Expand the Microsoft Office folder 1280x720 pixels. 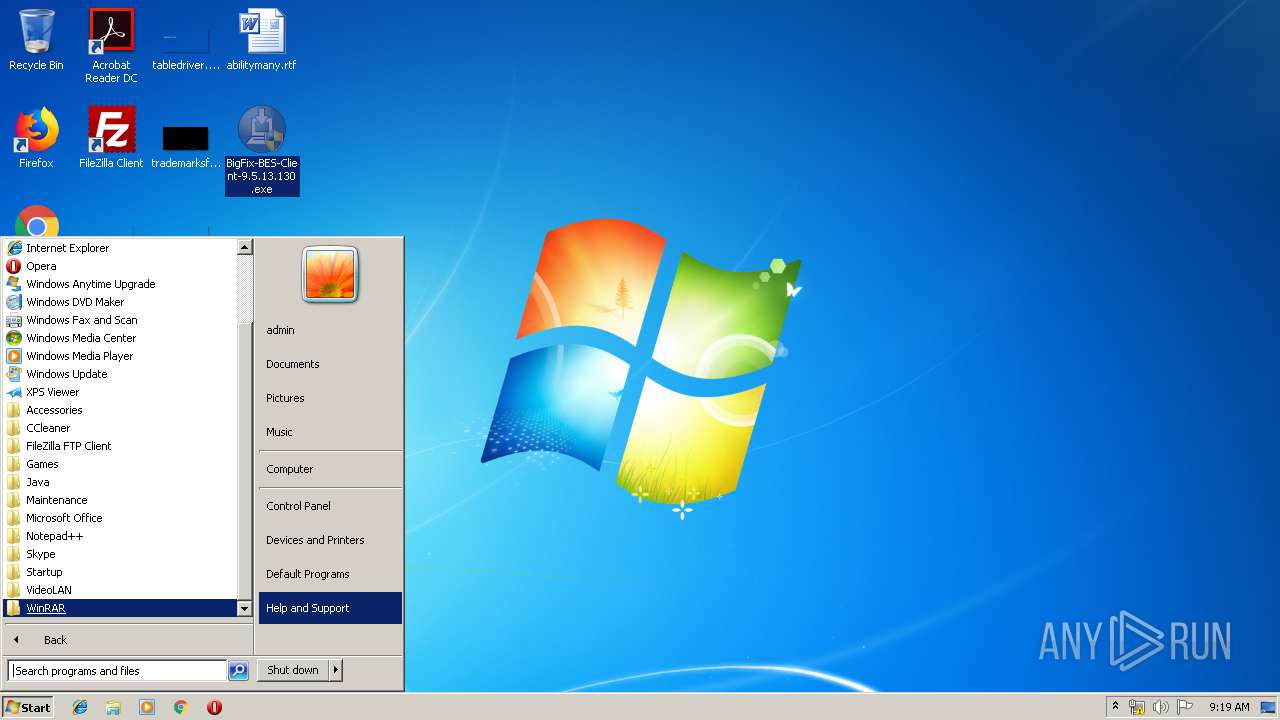(120, 518)
